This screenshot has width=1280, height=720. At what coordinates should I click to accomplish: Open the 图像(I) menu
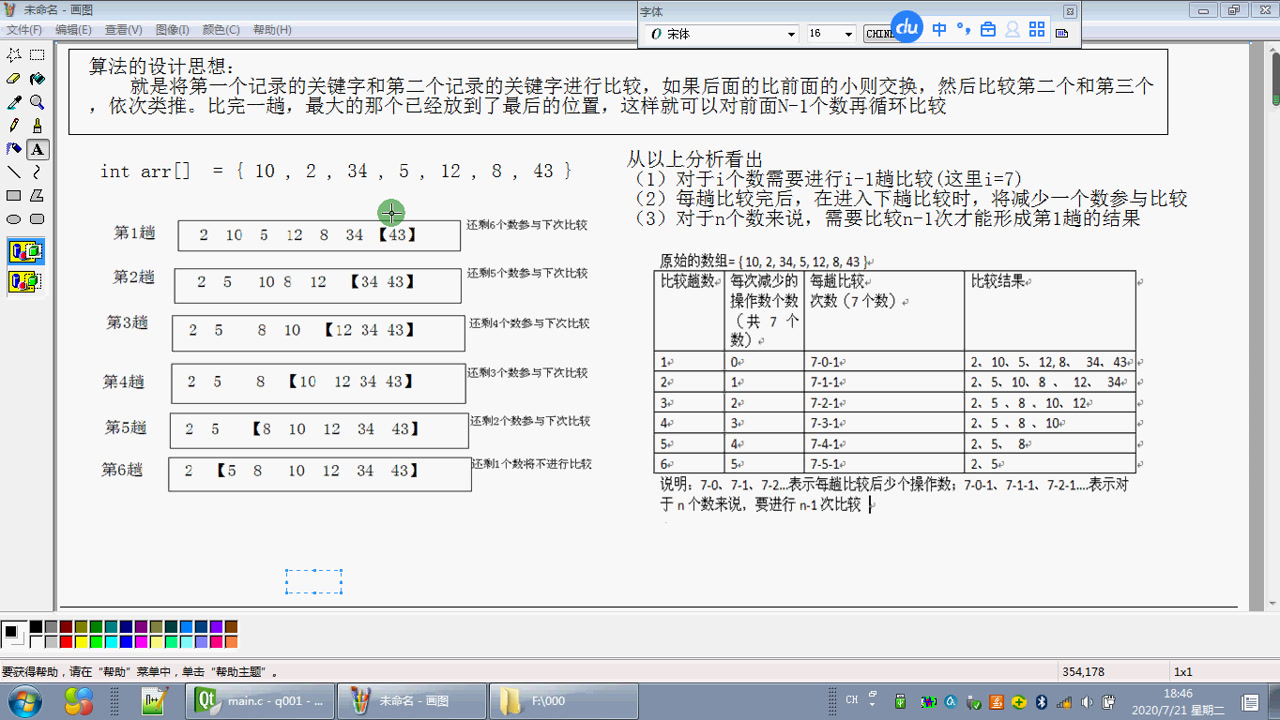[x=172, y=30]
